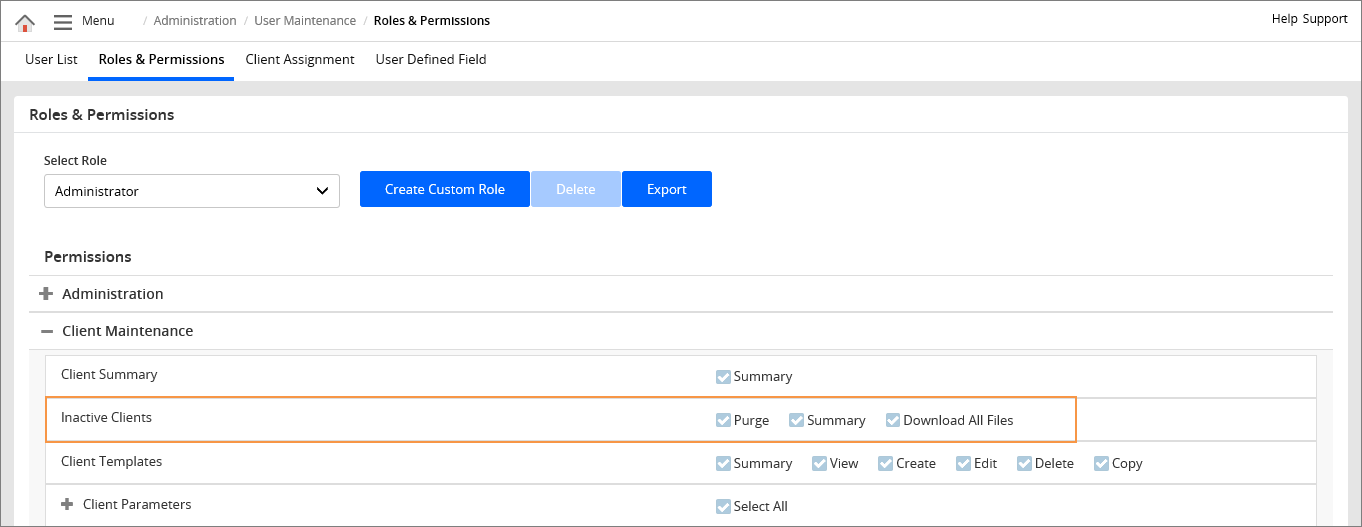
Task: Click the Create Custom Role button
Action: pyautogui.click(x=444, y=189)
